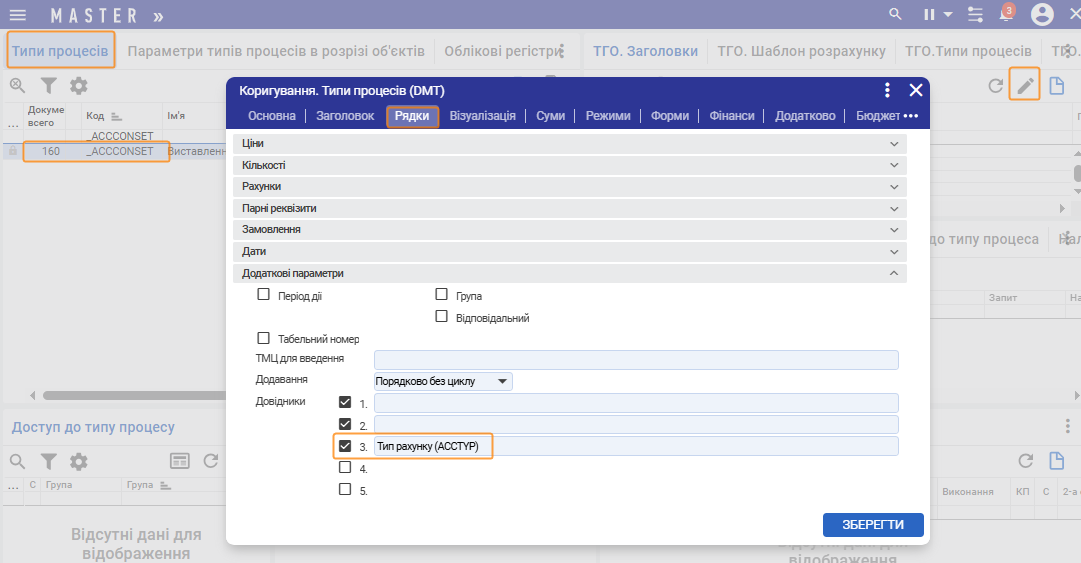Click Довідники field Тип рахунку (ACCTYP)

(x=636, y=446)
